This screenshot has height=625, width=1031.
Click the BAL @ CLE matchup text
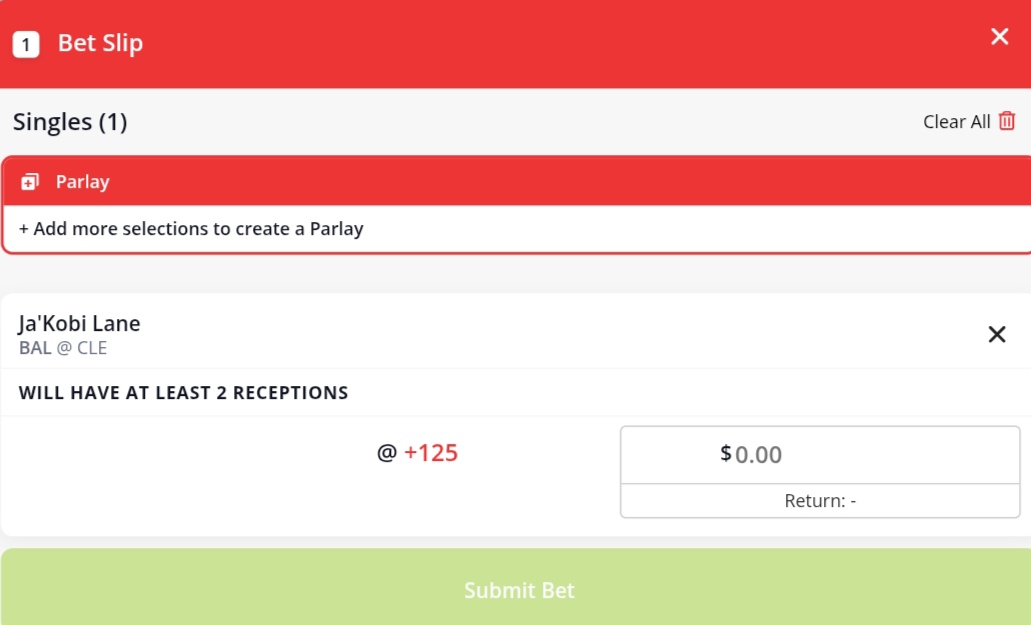pos(62,348)
